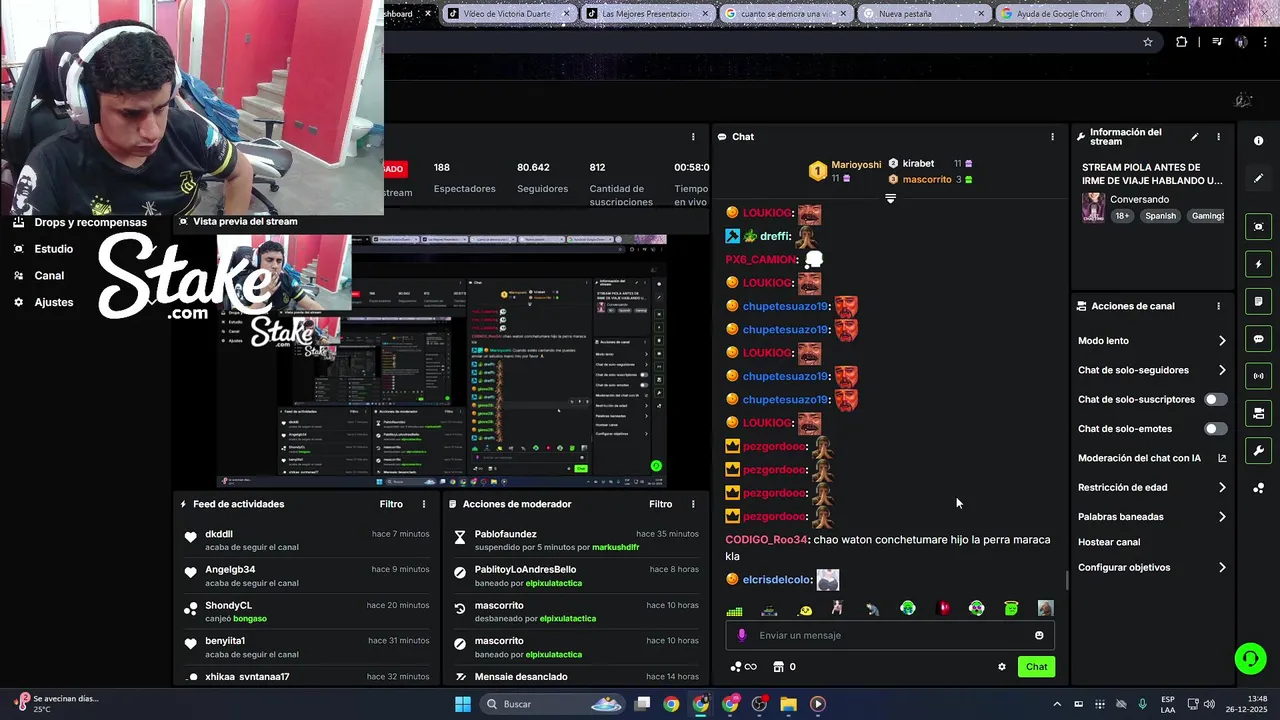Open new browser tab plus button

coord(1143,14)
